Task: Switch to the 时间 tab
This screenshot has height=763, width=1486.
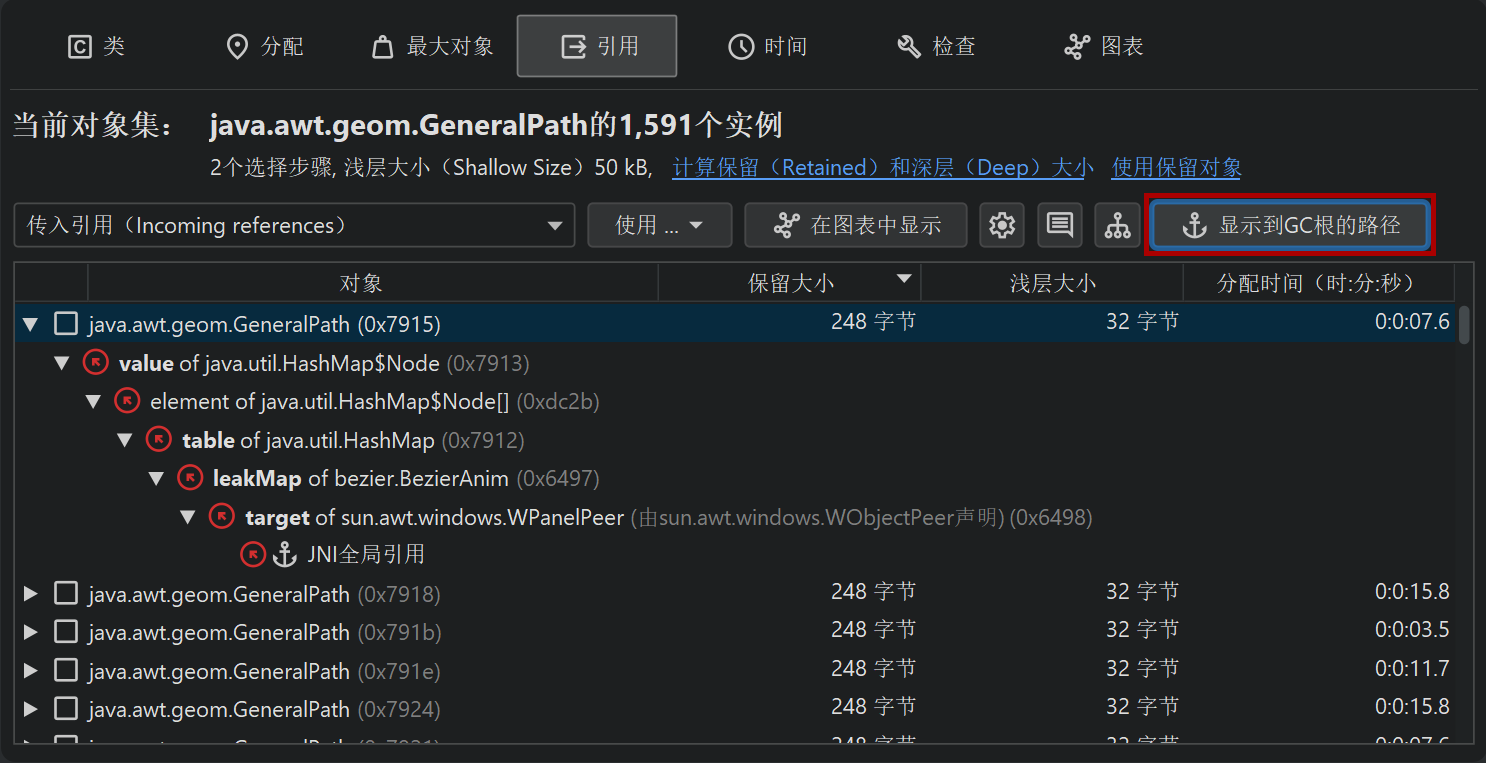Action: pos(767,46)
